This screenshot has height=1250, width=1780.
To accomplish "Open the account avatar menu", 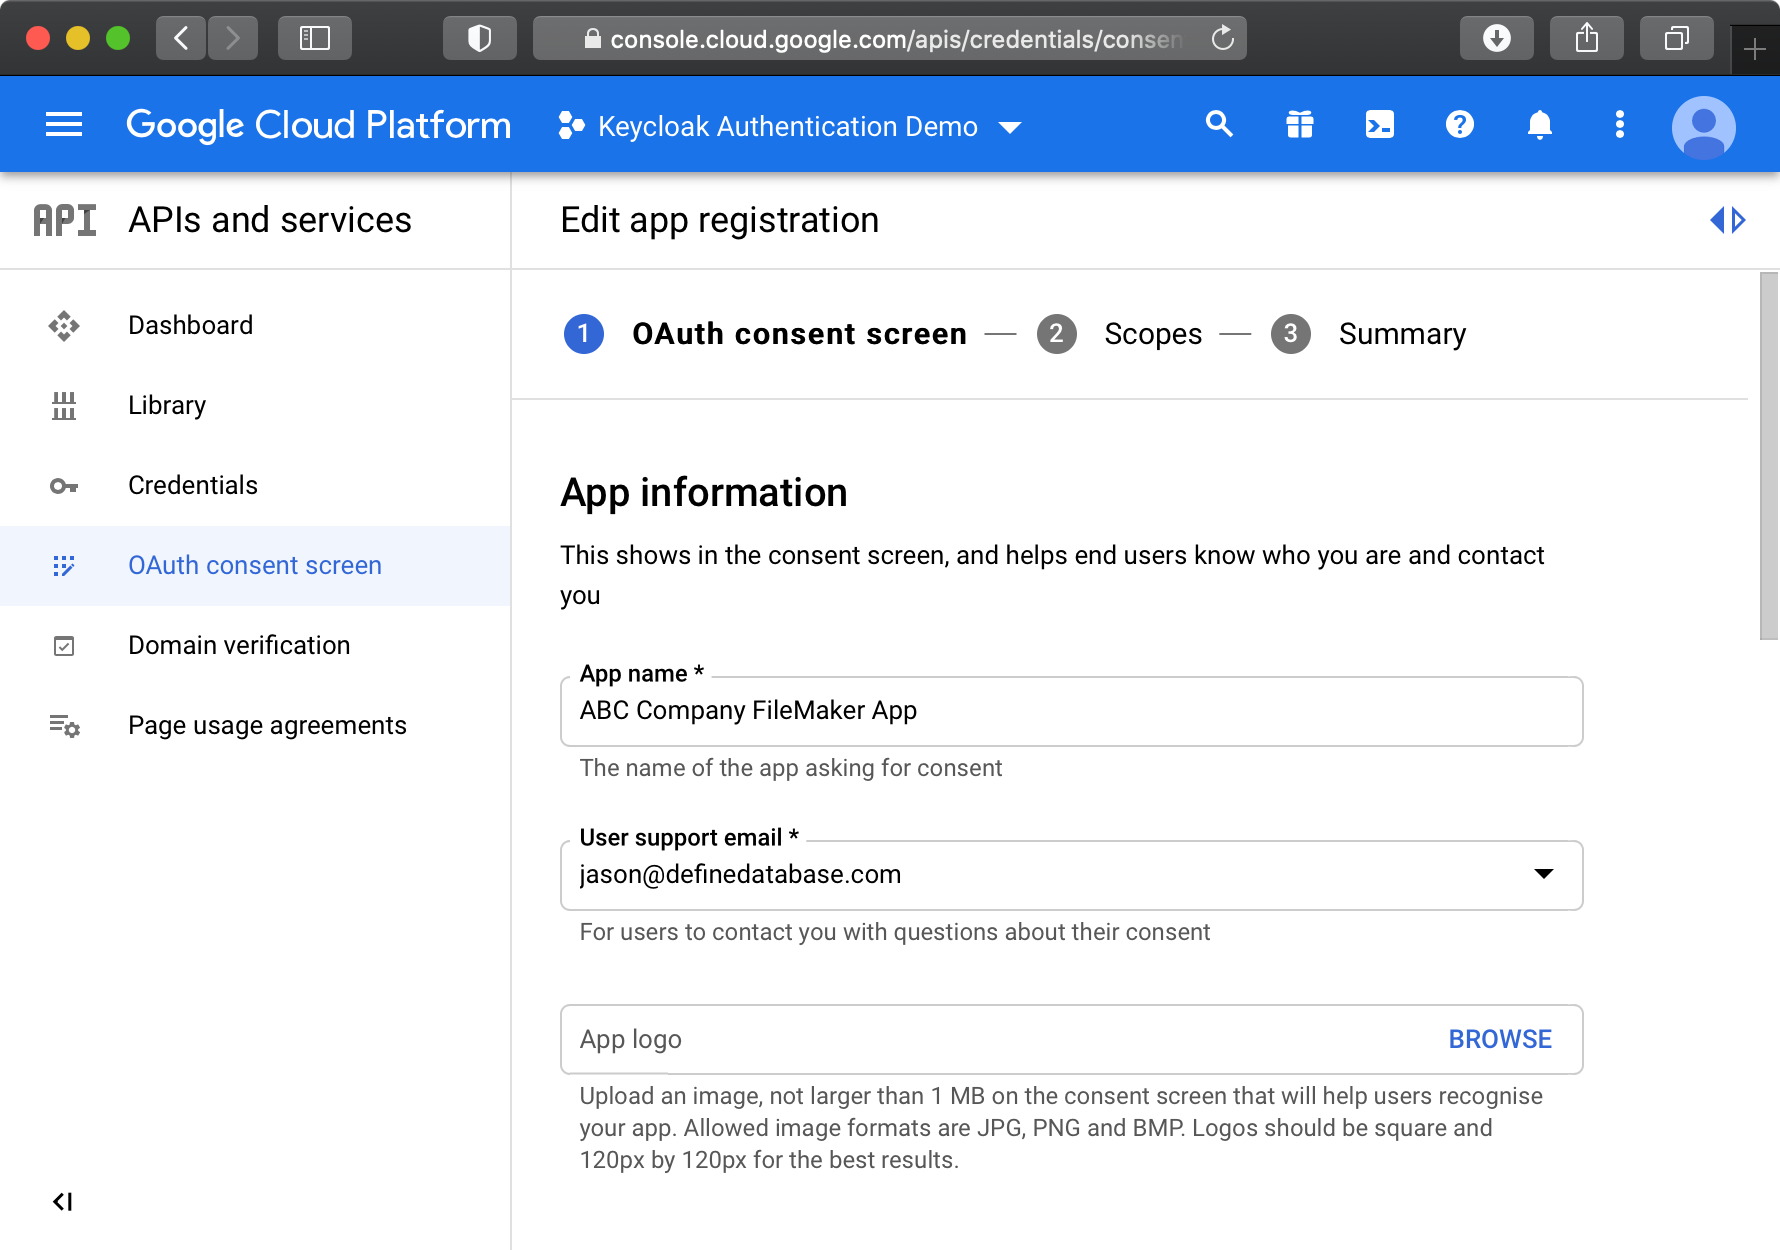I will 1703,126.
